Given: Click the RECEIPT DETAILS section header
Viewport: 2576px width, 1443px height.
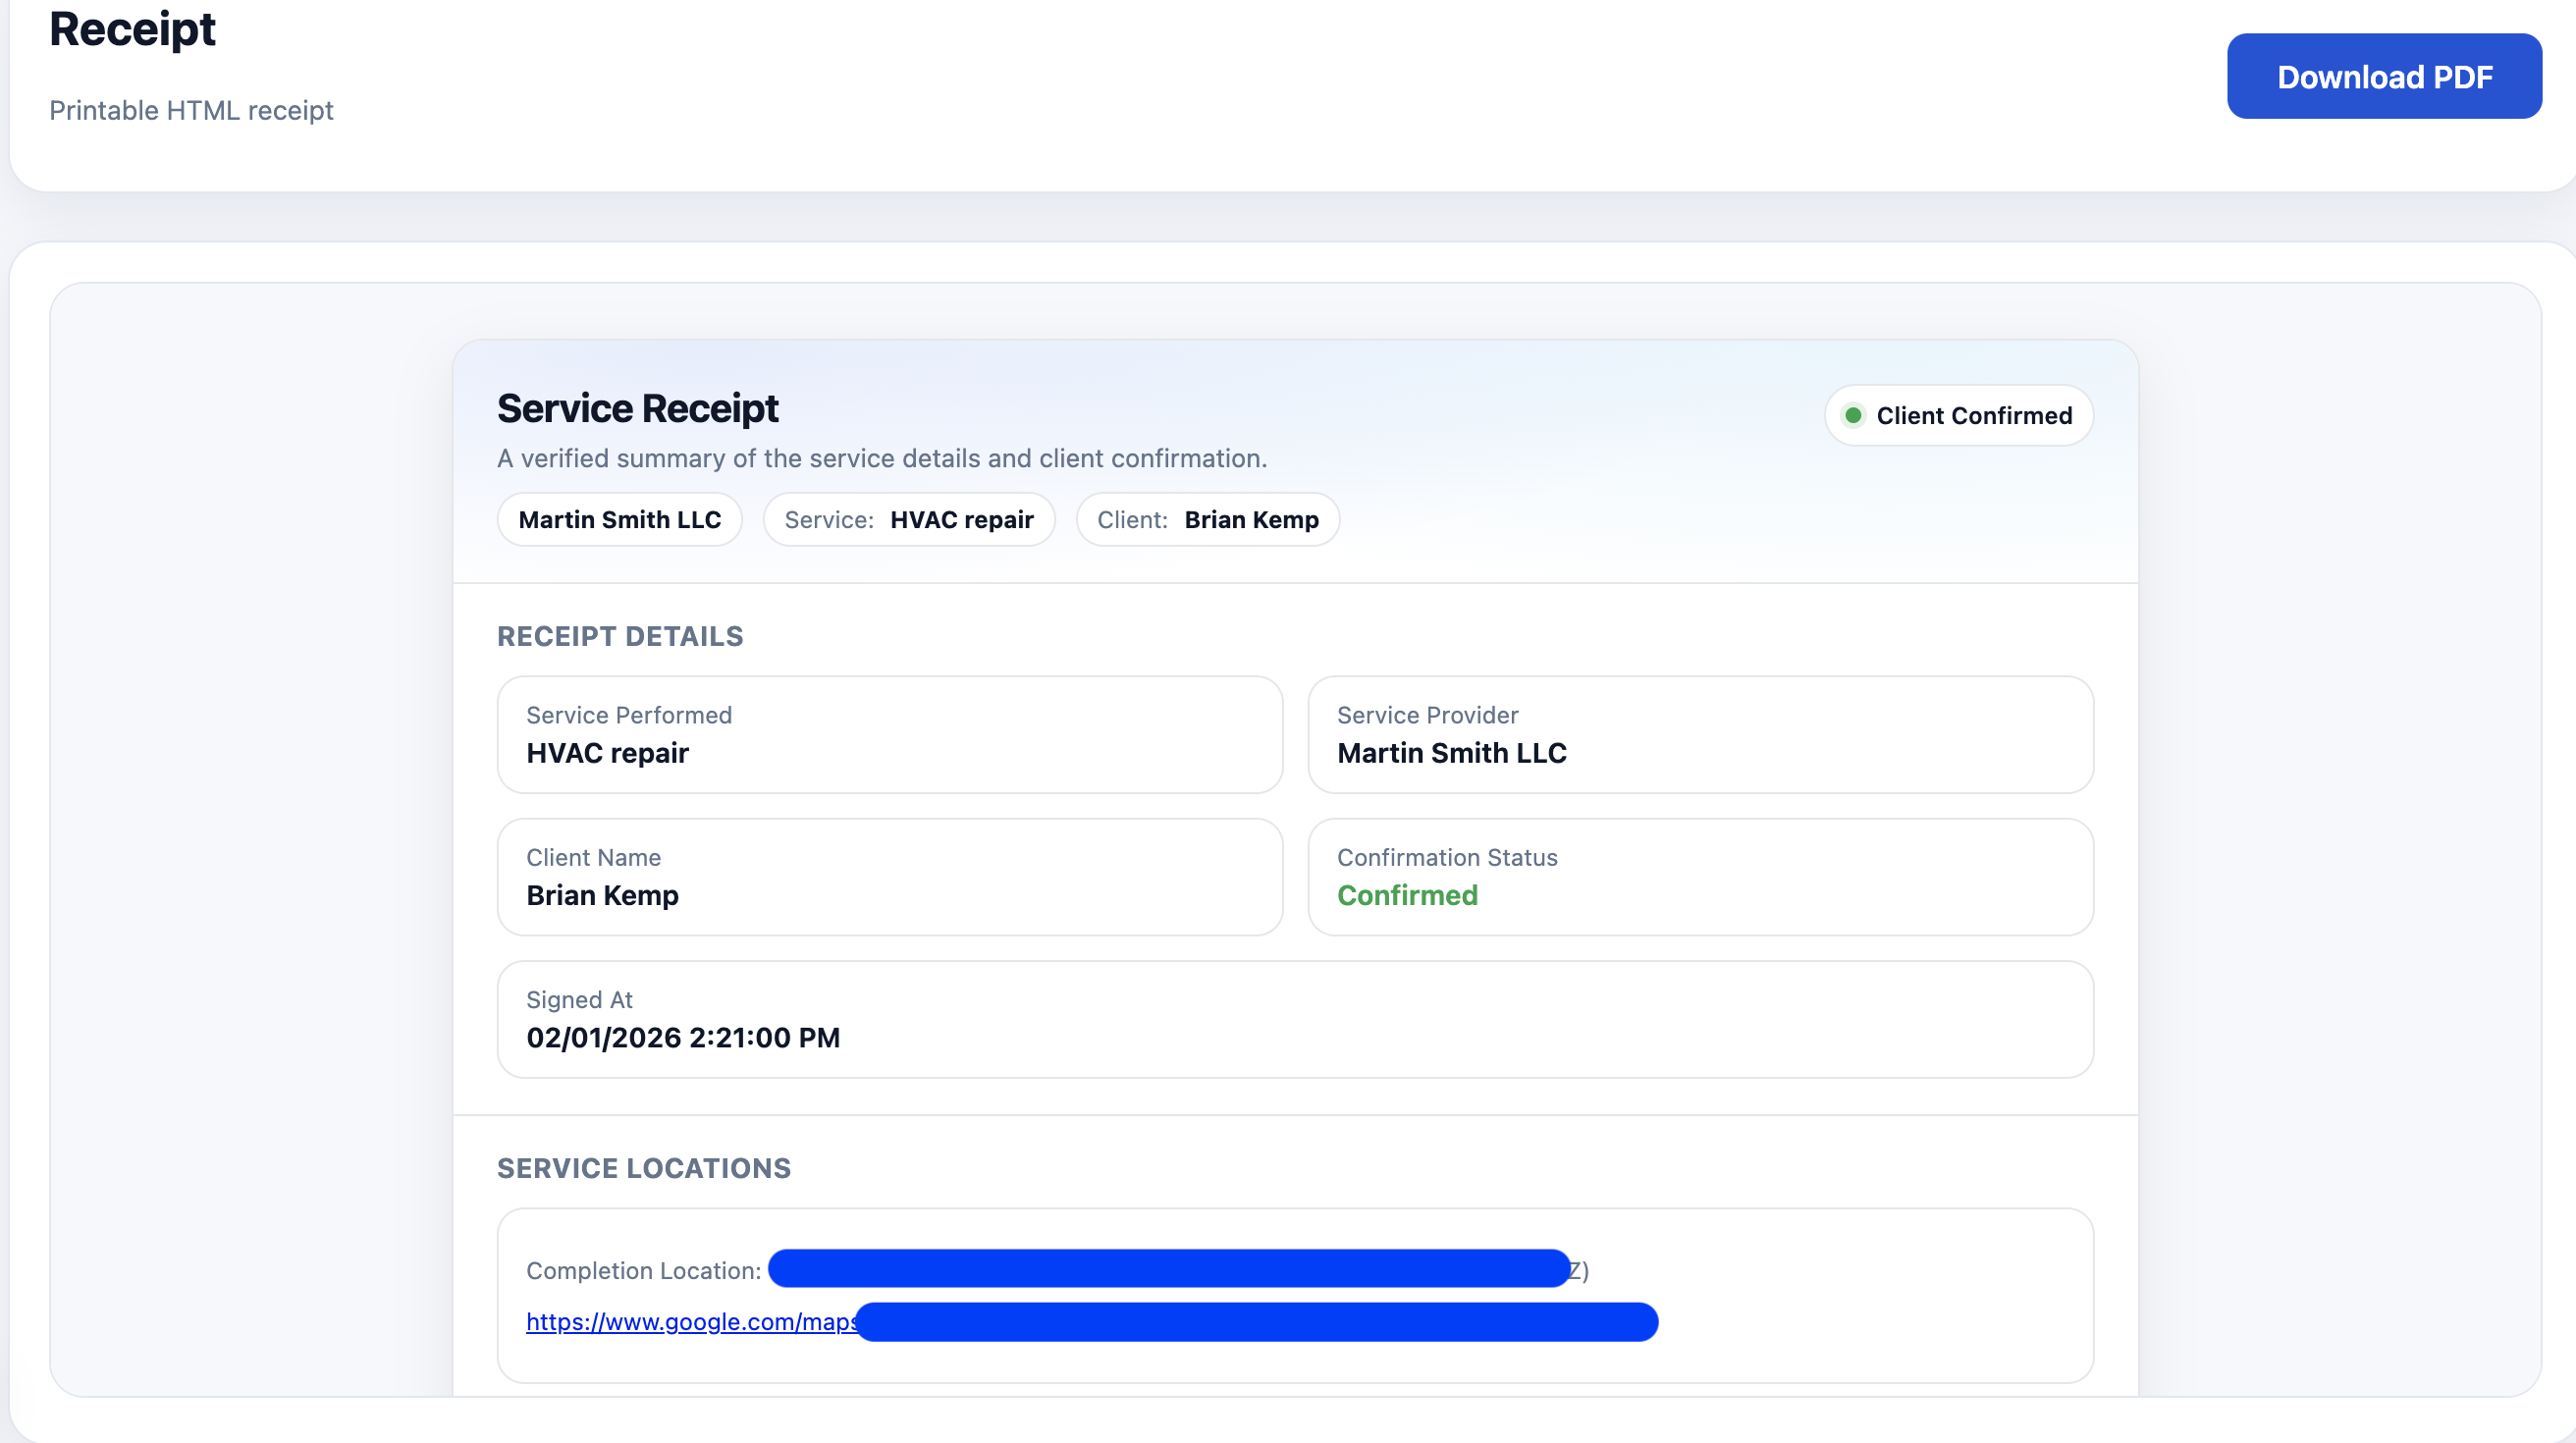Looking at the screenshot, I should click(620, 636).
